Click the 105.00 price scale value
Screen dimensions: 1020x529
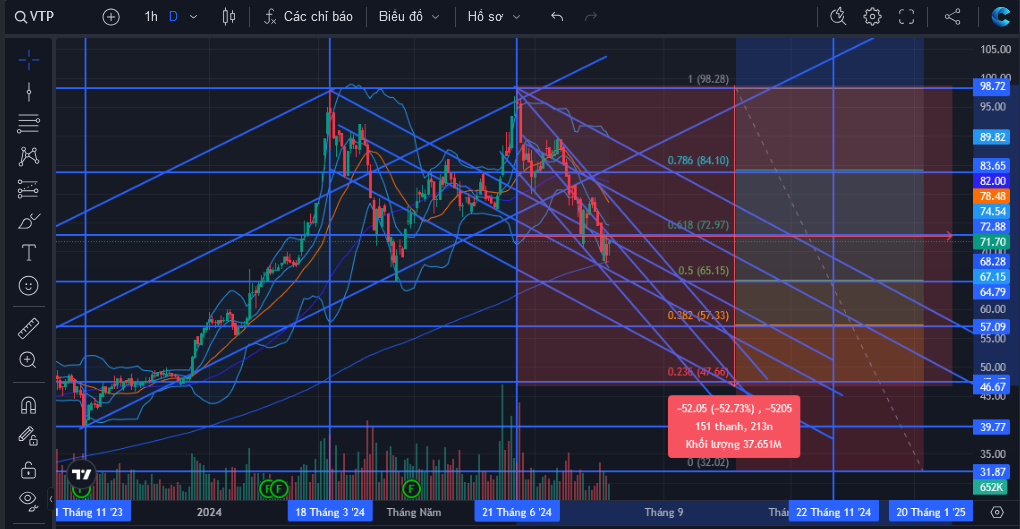[995, 49]
